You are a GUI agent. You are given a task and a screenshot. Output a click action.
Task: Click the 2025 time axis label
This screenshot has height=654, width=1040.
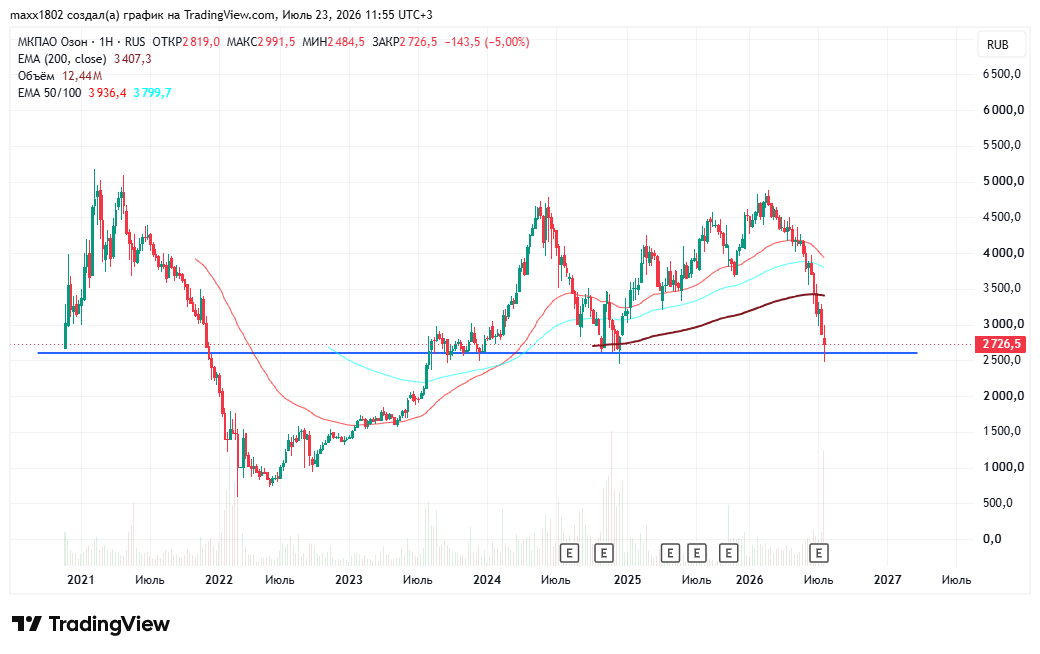tap(627, 580)
